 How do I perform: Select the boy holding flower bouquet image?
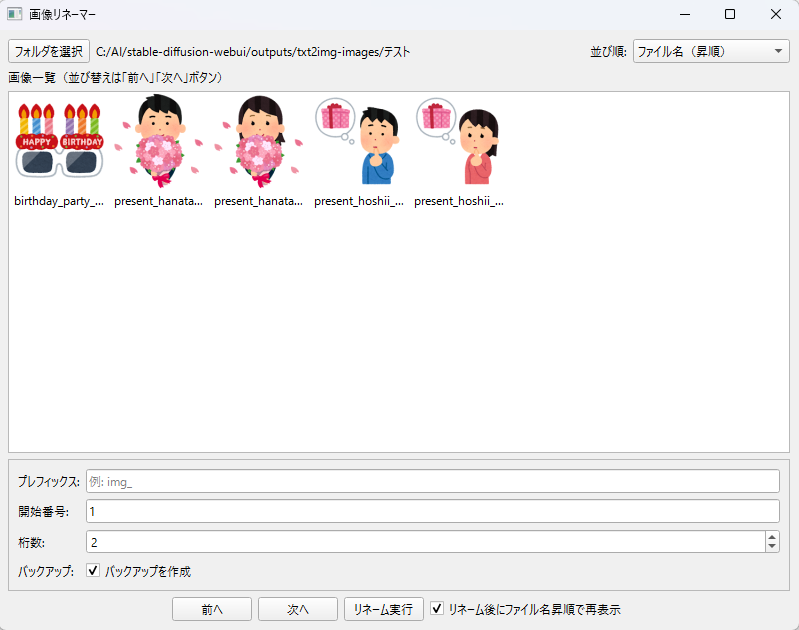pyautogui.click(x=159, y=141)
